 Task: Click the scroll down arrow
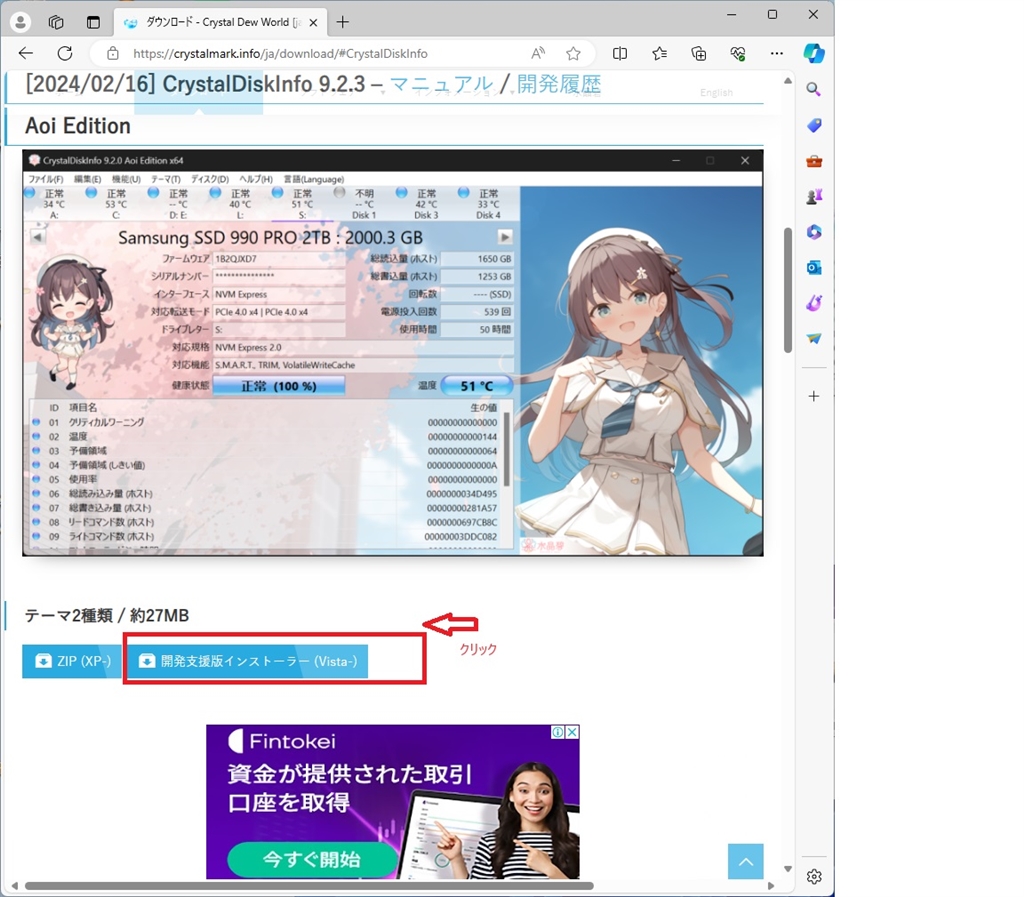coord(788,869)
